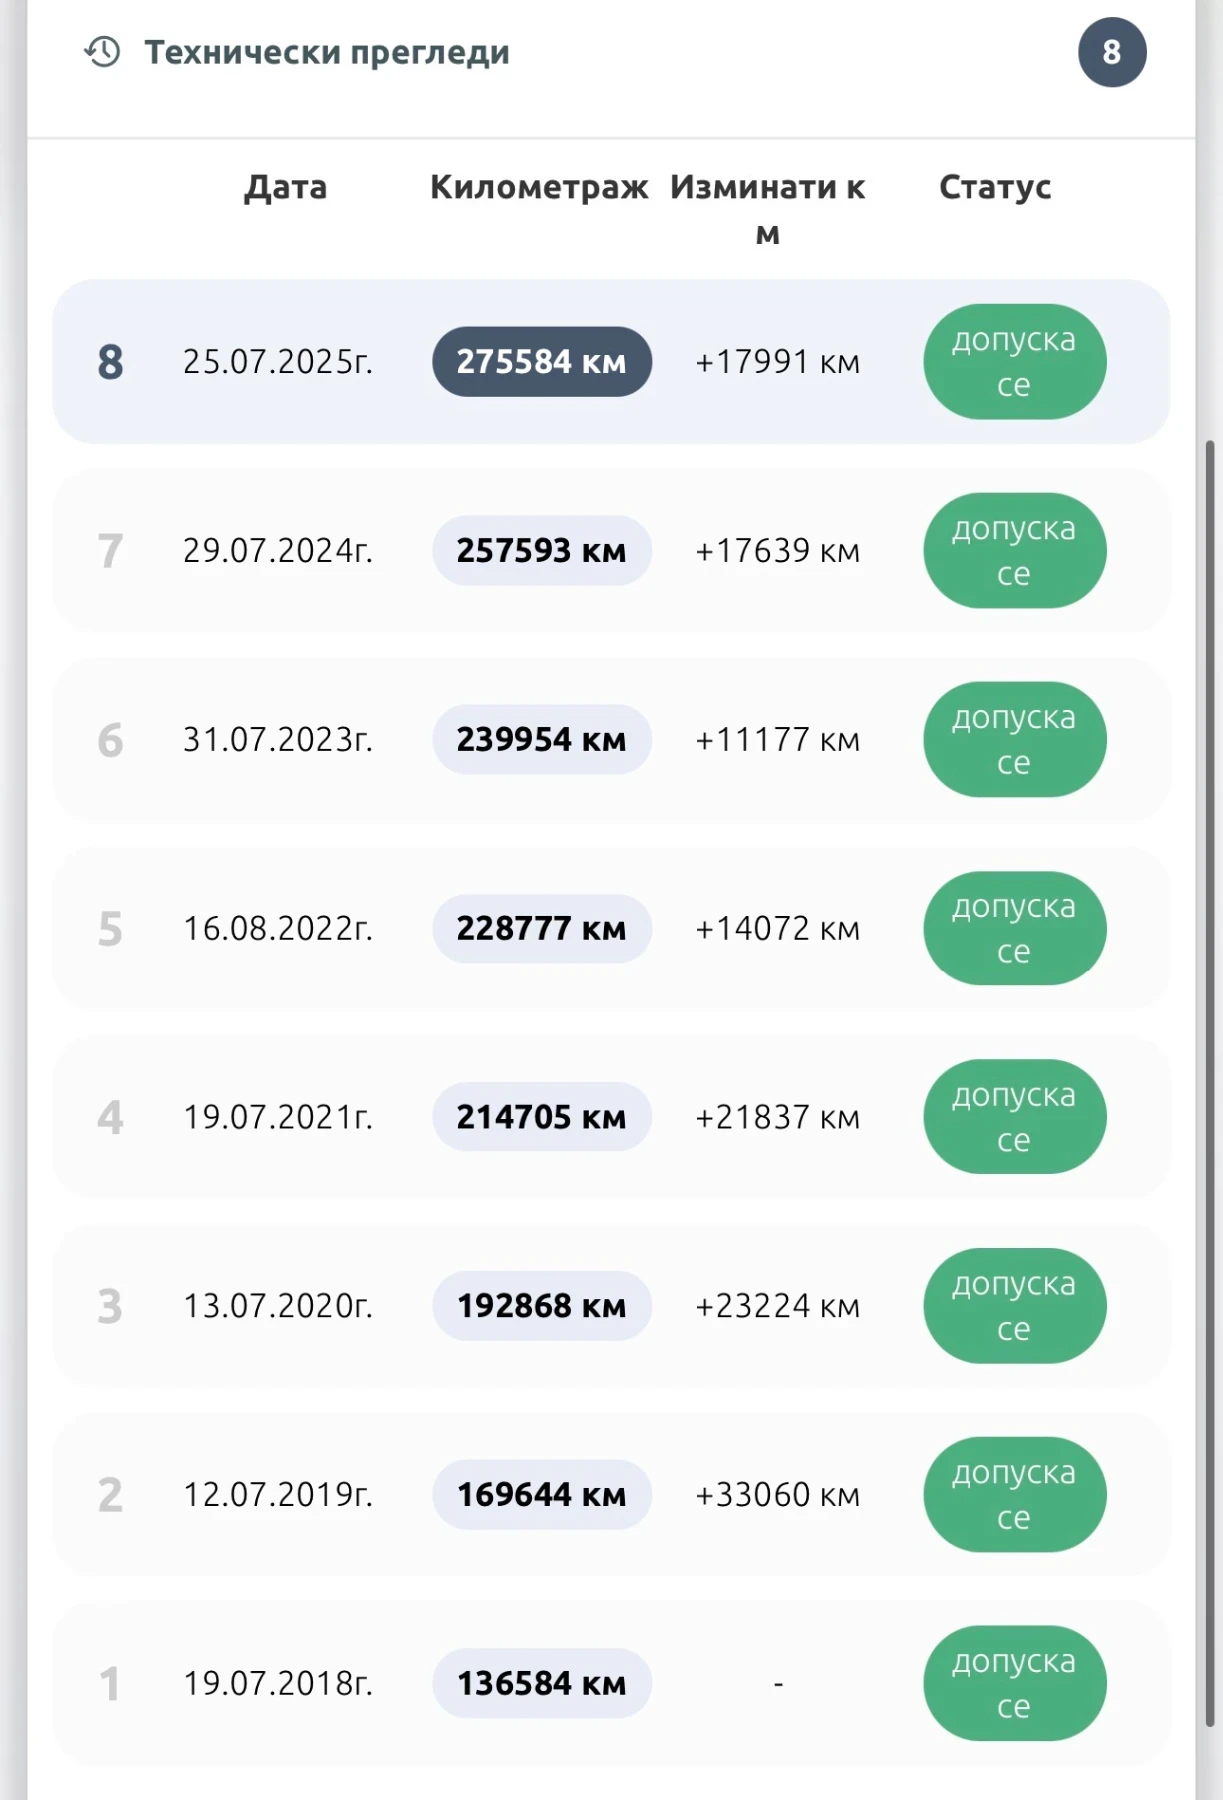Click допуска се status for 12.07.2019г.
Image resolution: width=1223 pixels, height=1800 pixels.
coord(1014,1495)
